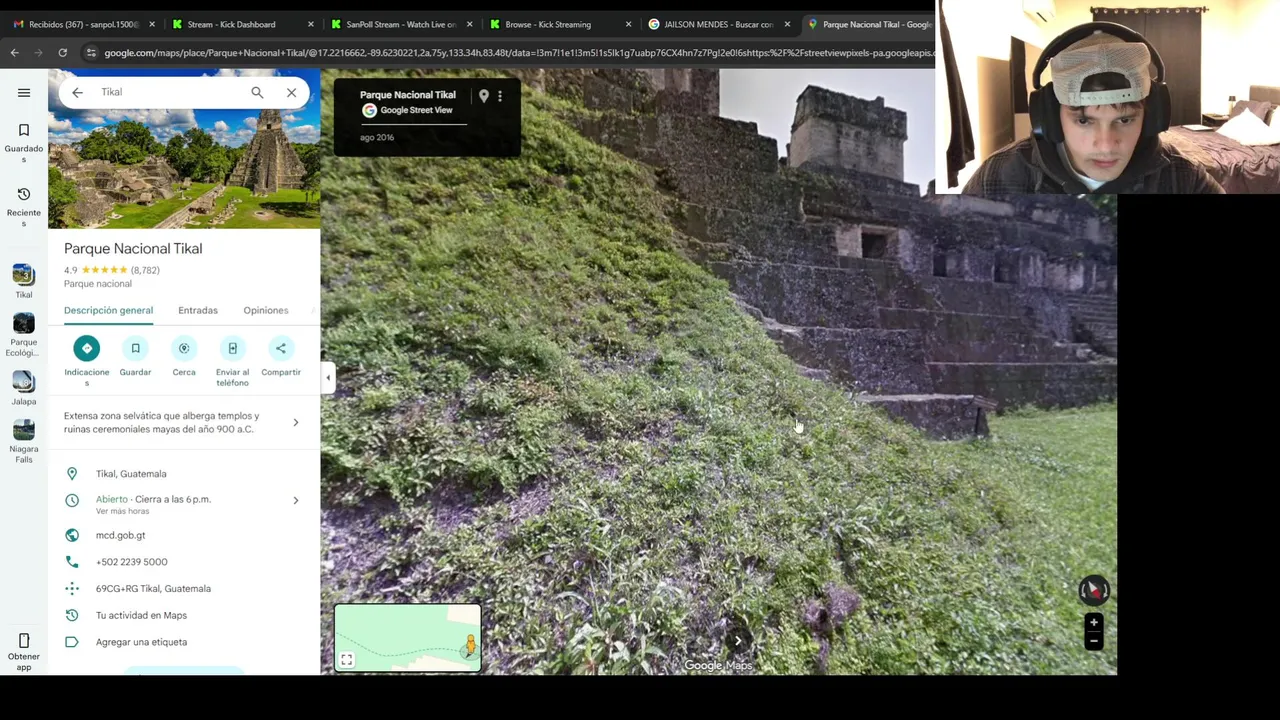Screen dimensions: 1280x720
Task: Select the Niagara Falls recent place thumbnail
Action: (24, 429)
